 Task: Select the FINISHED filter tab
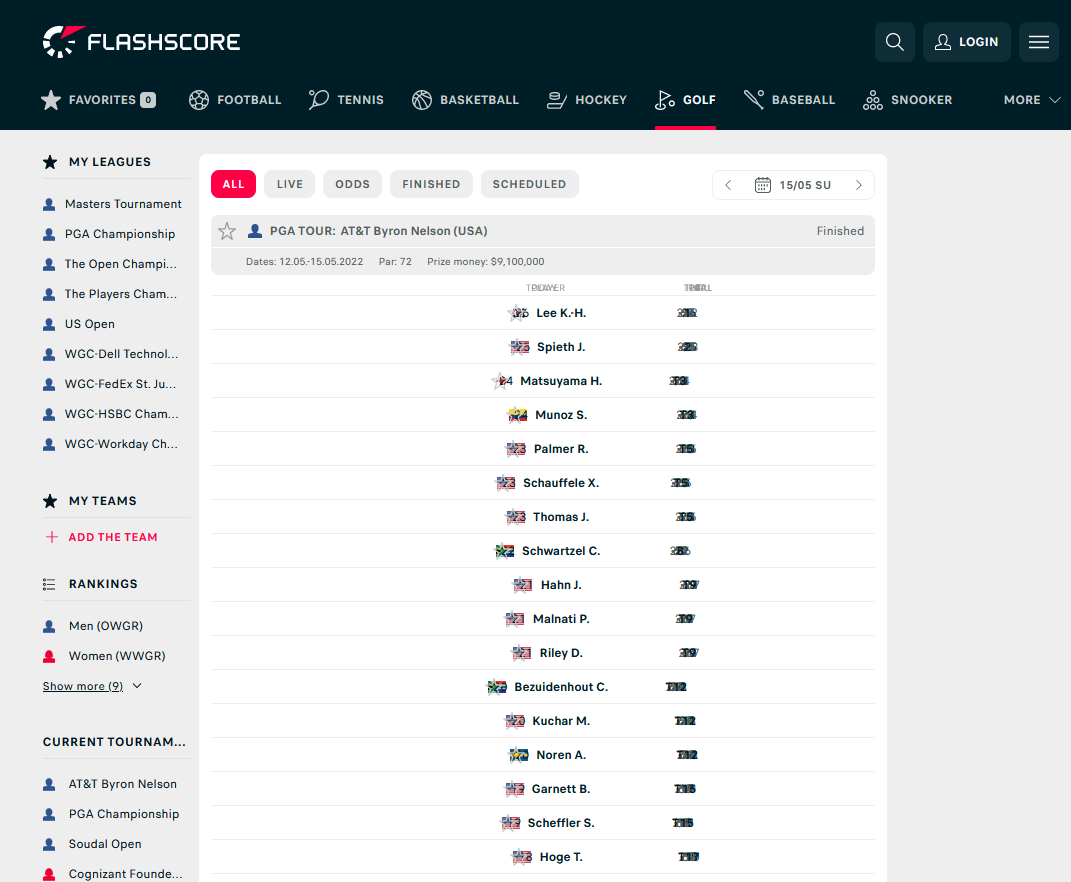[x=431, y=184]
